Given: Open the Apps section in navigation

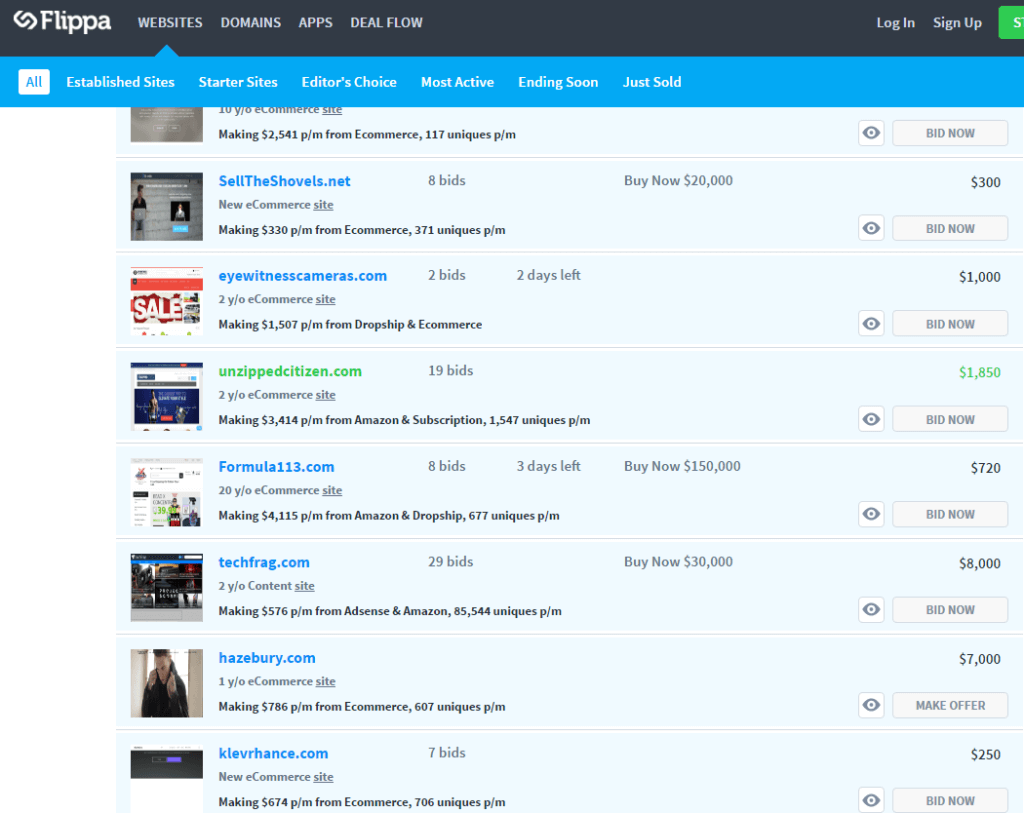Looking at the screenshot, I should coord(315,22).
